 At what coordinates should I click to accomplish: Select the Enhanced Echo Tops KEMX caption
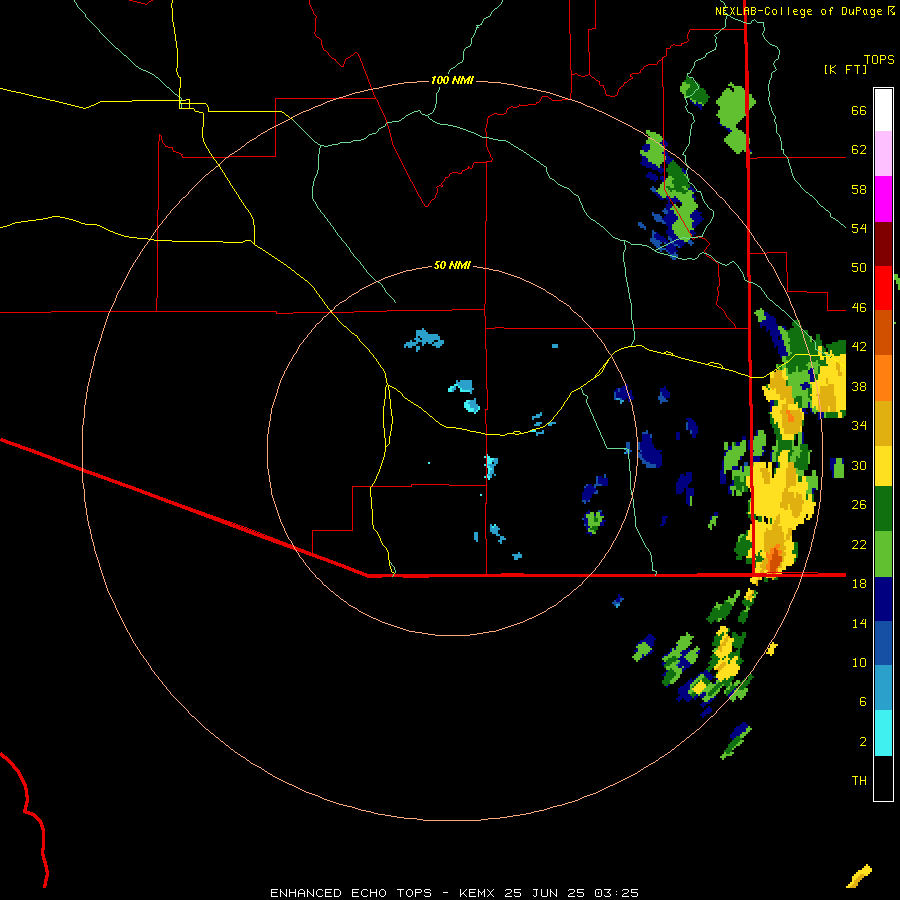tap(454, 893)
